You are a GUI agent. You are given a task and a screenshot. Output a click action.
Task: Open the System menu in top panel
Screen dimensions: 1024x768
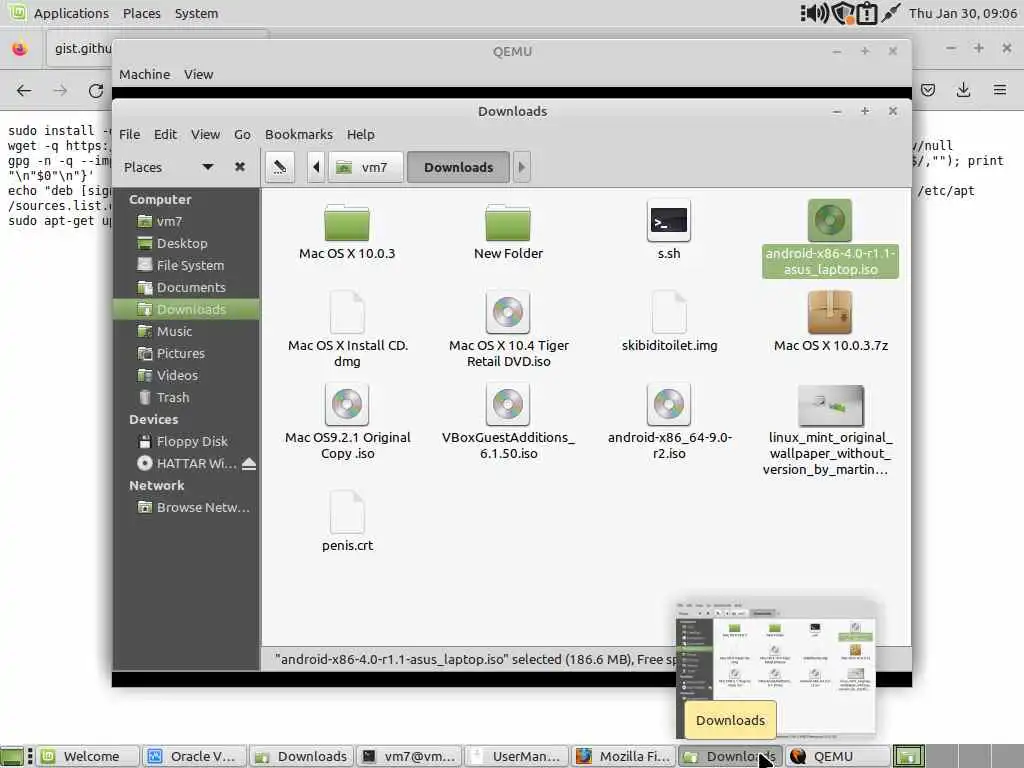tap(197, 13)
